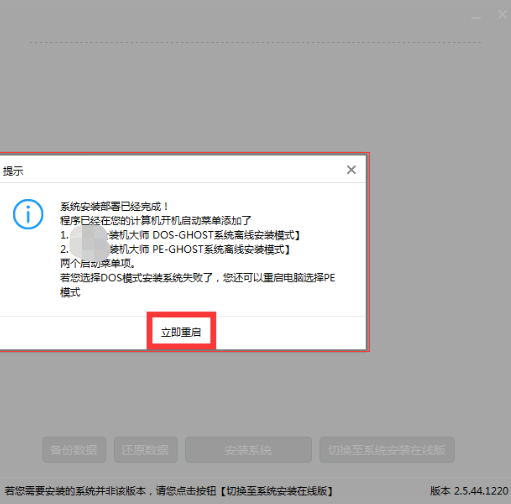The image size is (511, 504).
Task: Select the 安装系统 install button
Action: 248,450
